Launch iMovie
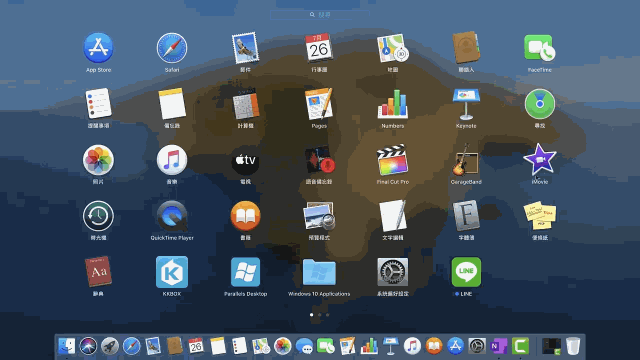 tap(540, 160)
